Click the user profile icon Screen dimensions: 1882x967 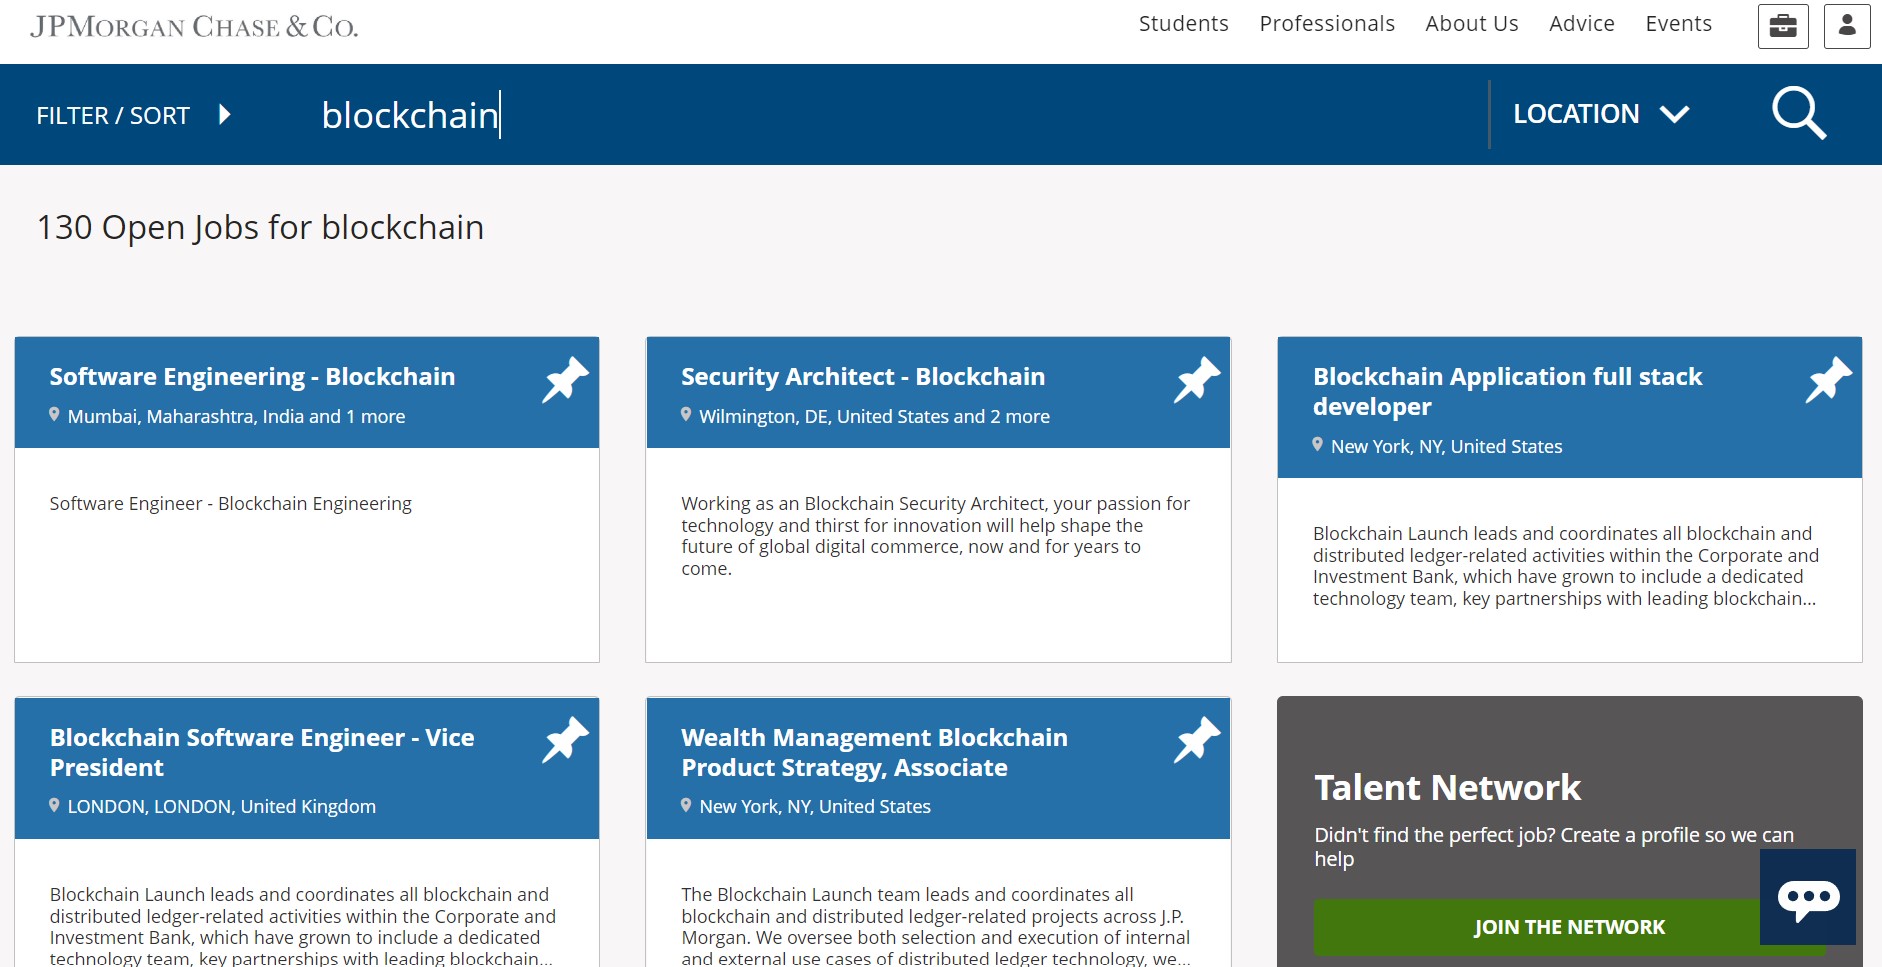click(1848, 25)
